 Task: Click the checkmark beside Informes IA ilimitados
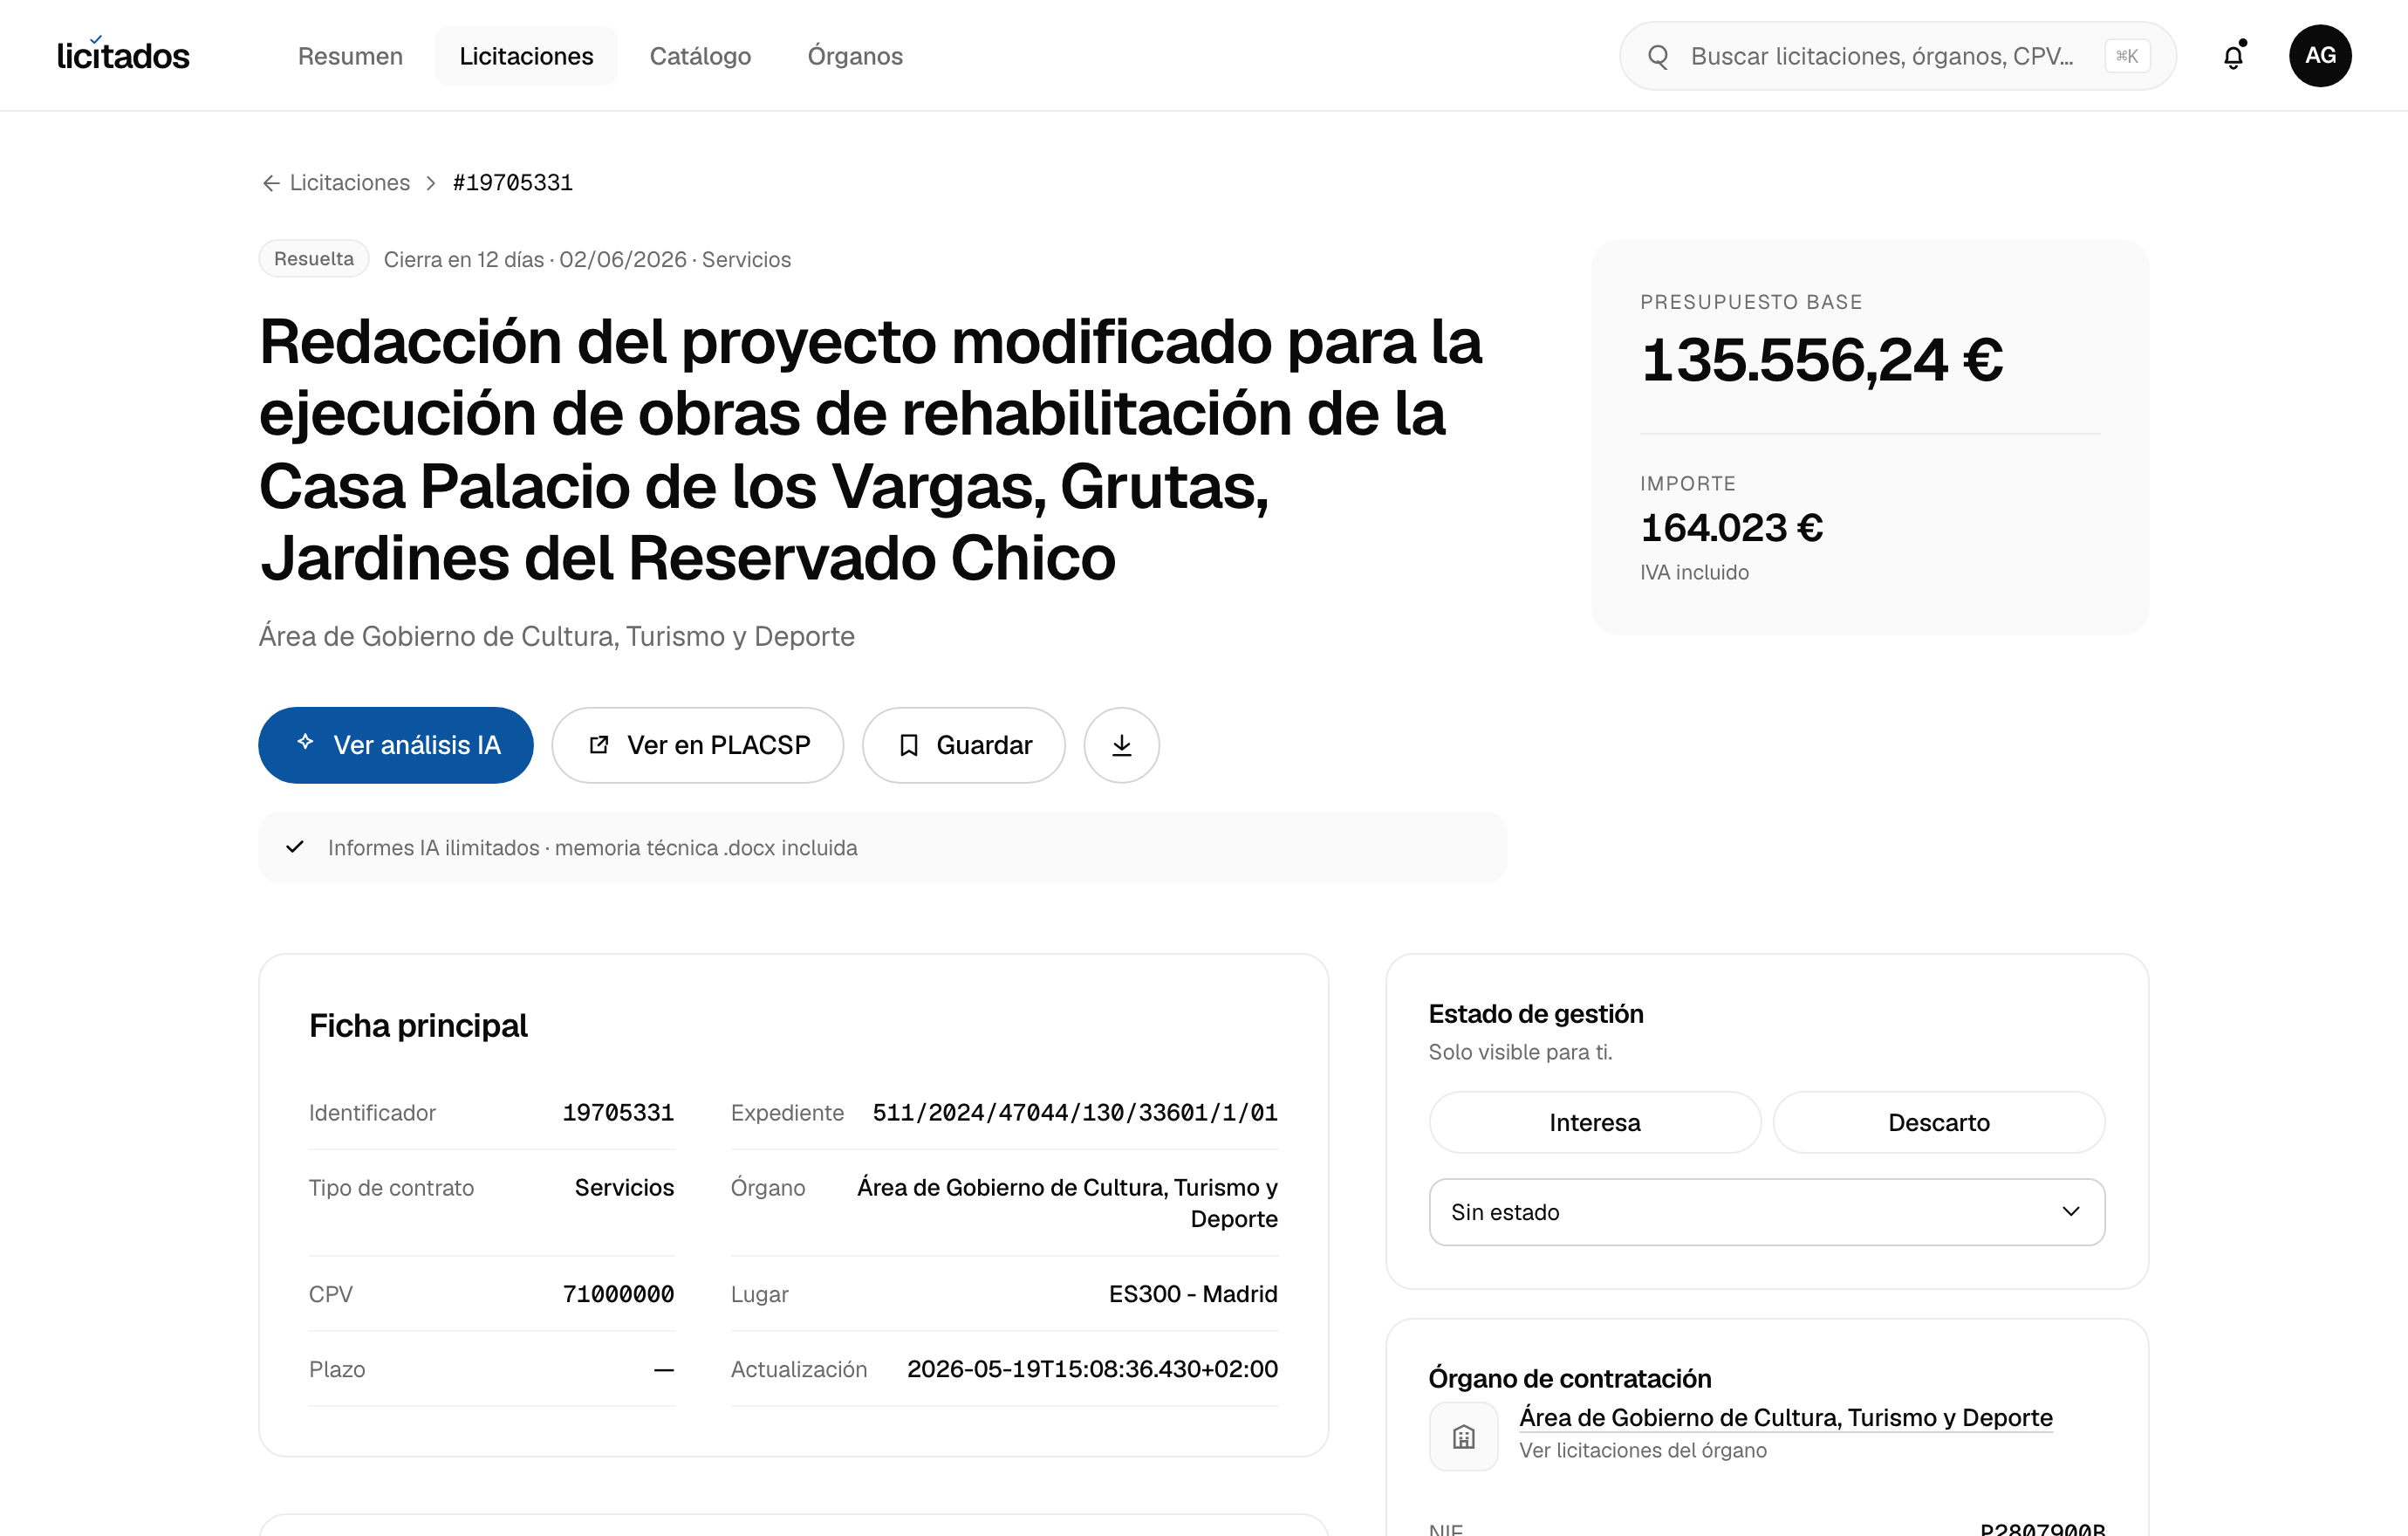(295, 847)
